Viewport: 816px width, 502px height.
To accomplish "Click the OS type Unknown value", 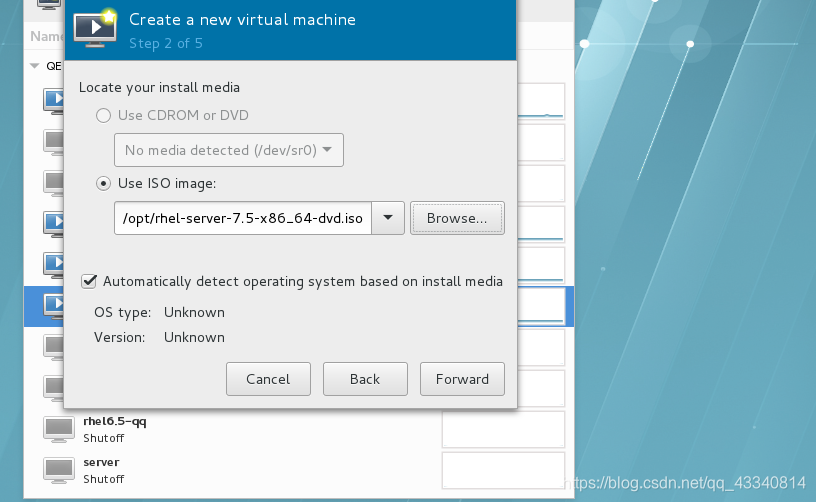I will click(x=194, y=312).
